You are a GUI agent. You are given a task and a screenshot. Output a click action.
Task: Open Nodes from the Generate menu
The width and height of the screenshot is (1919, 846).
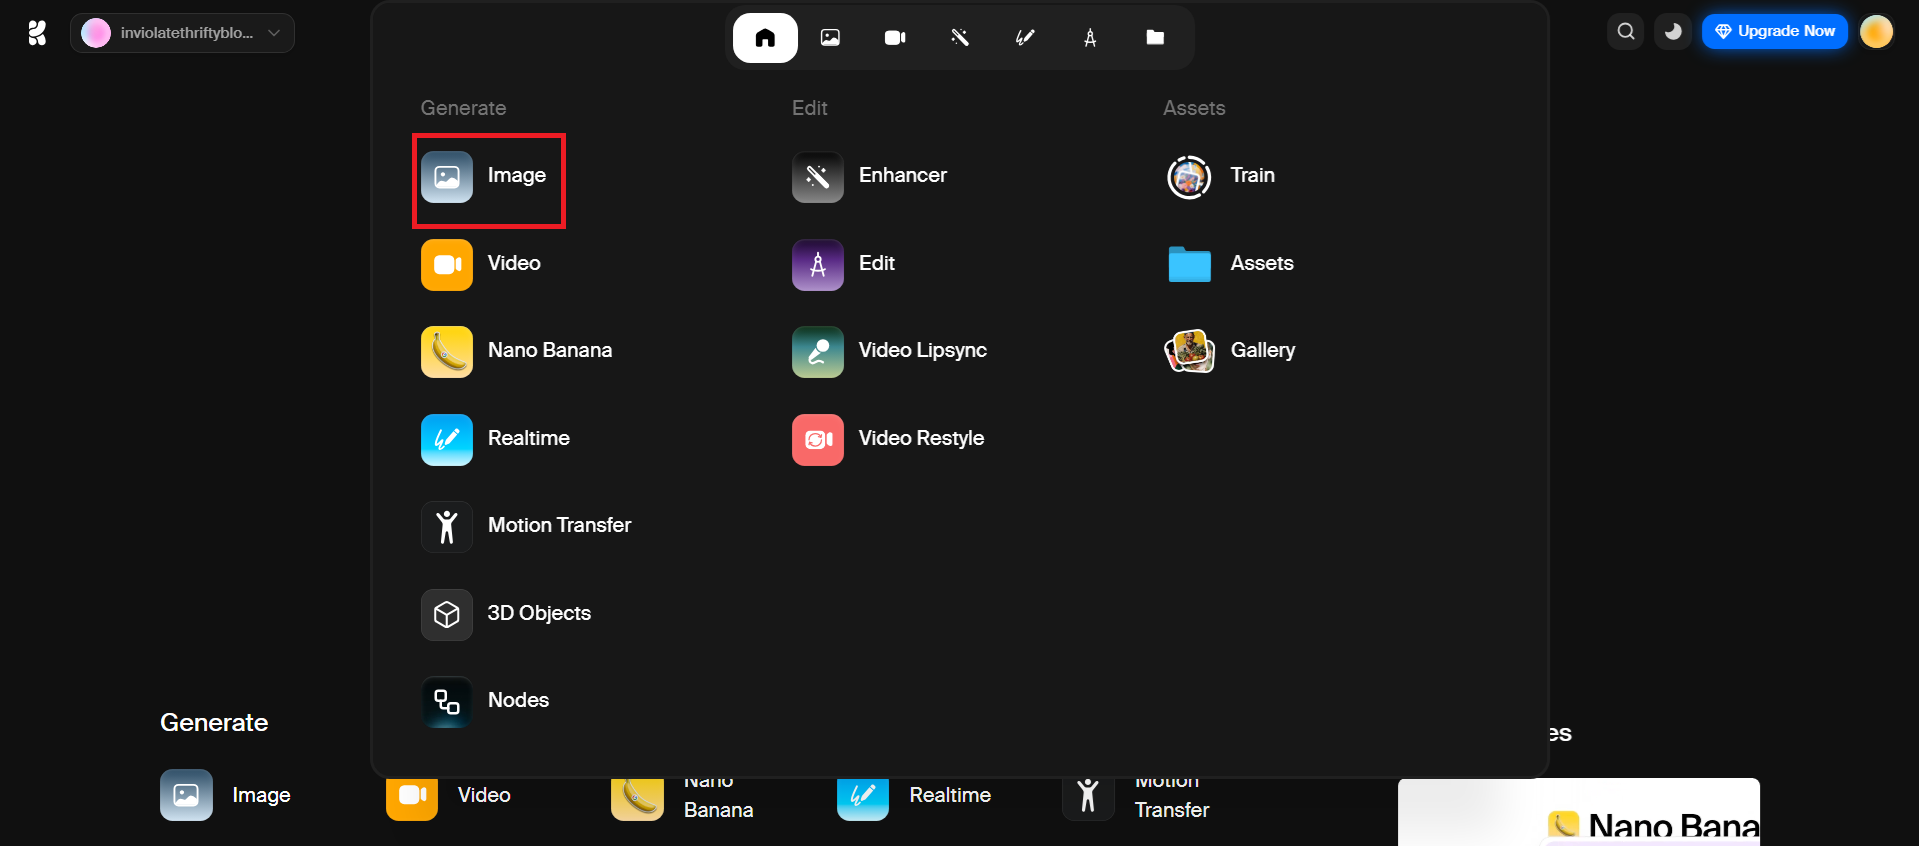[x=486, y=701]
